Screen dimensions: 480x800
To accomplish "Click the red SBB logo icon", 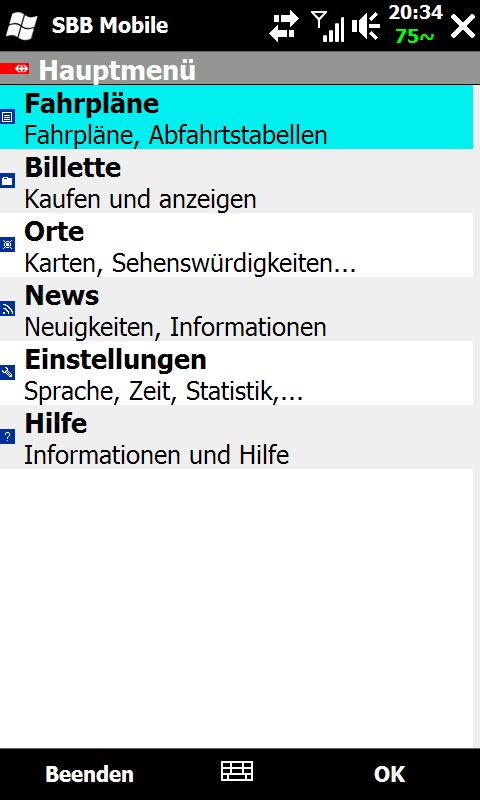I will click(15, 68).
